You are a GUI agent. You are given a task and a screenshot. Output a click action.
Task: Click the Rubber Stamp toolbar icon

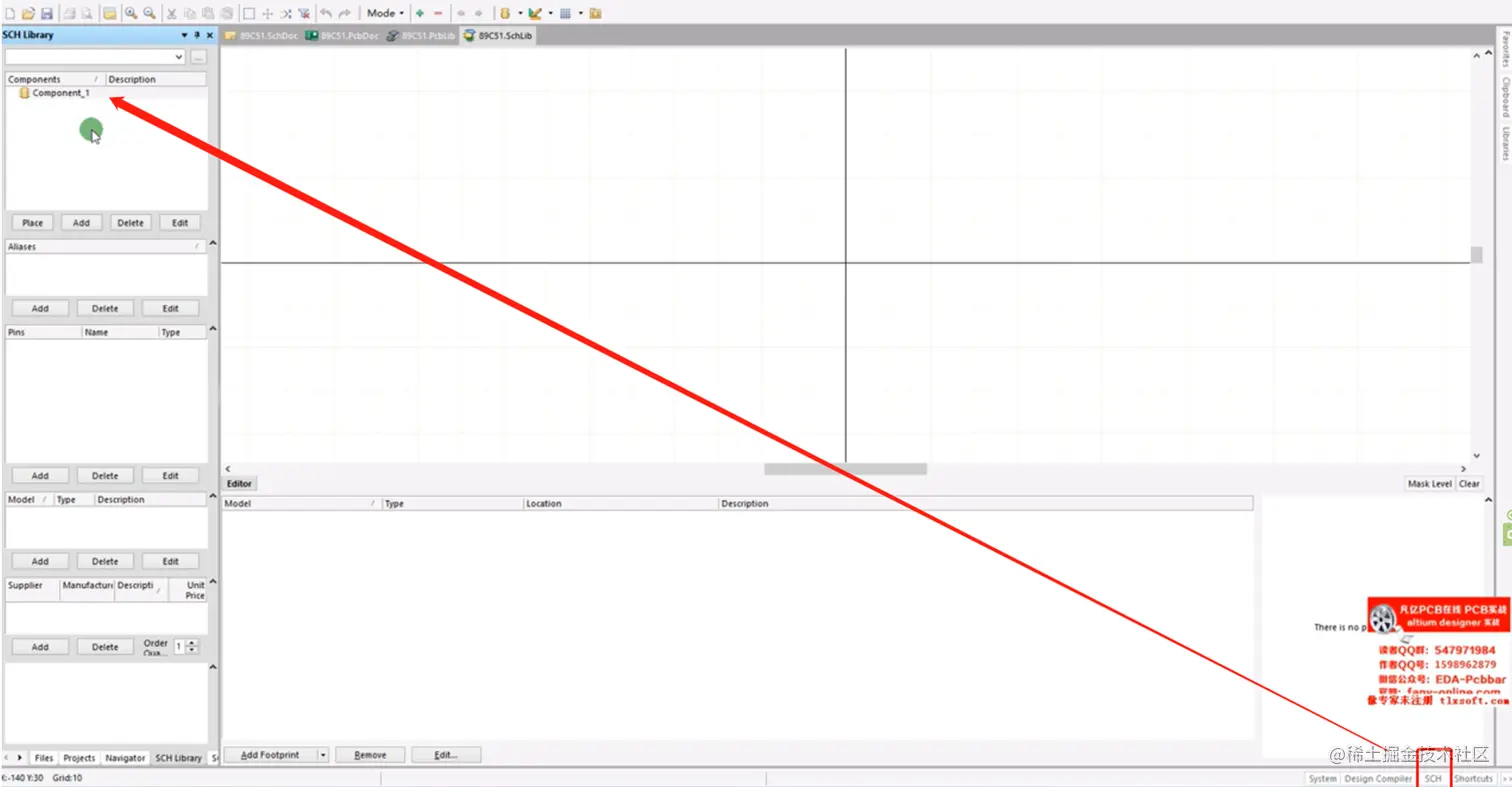226,13
